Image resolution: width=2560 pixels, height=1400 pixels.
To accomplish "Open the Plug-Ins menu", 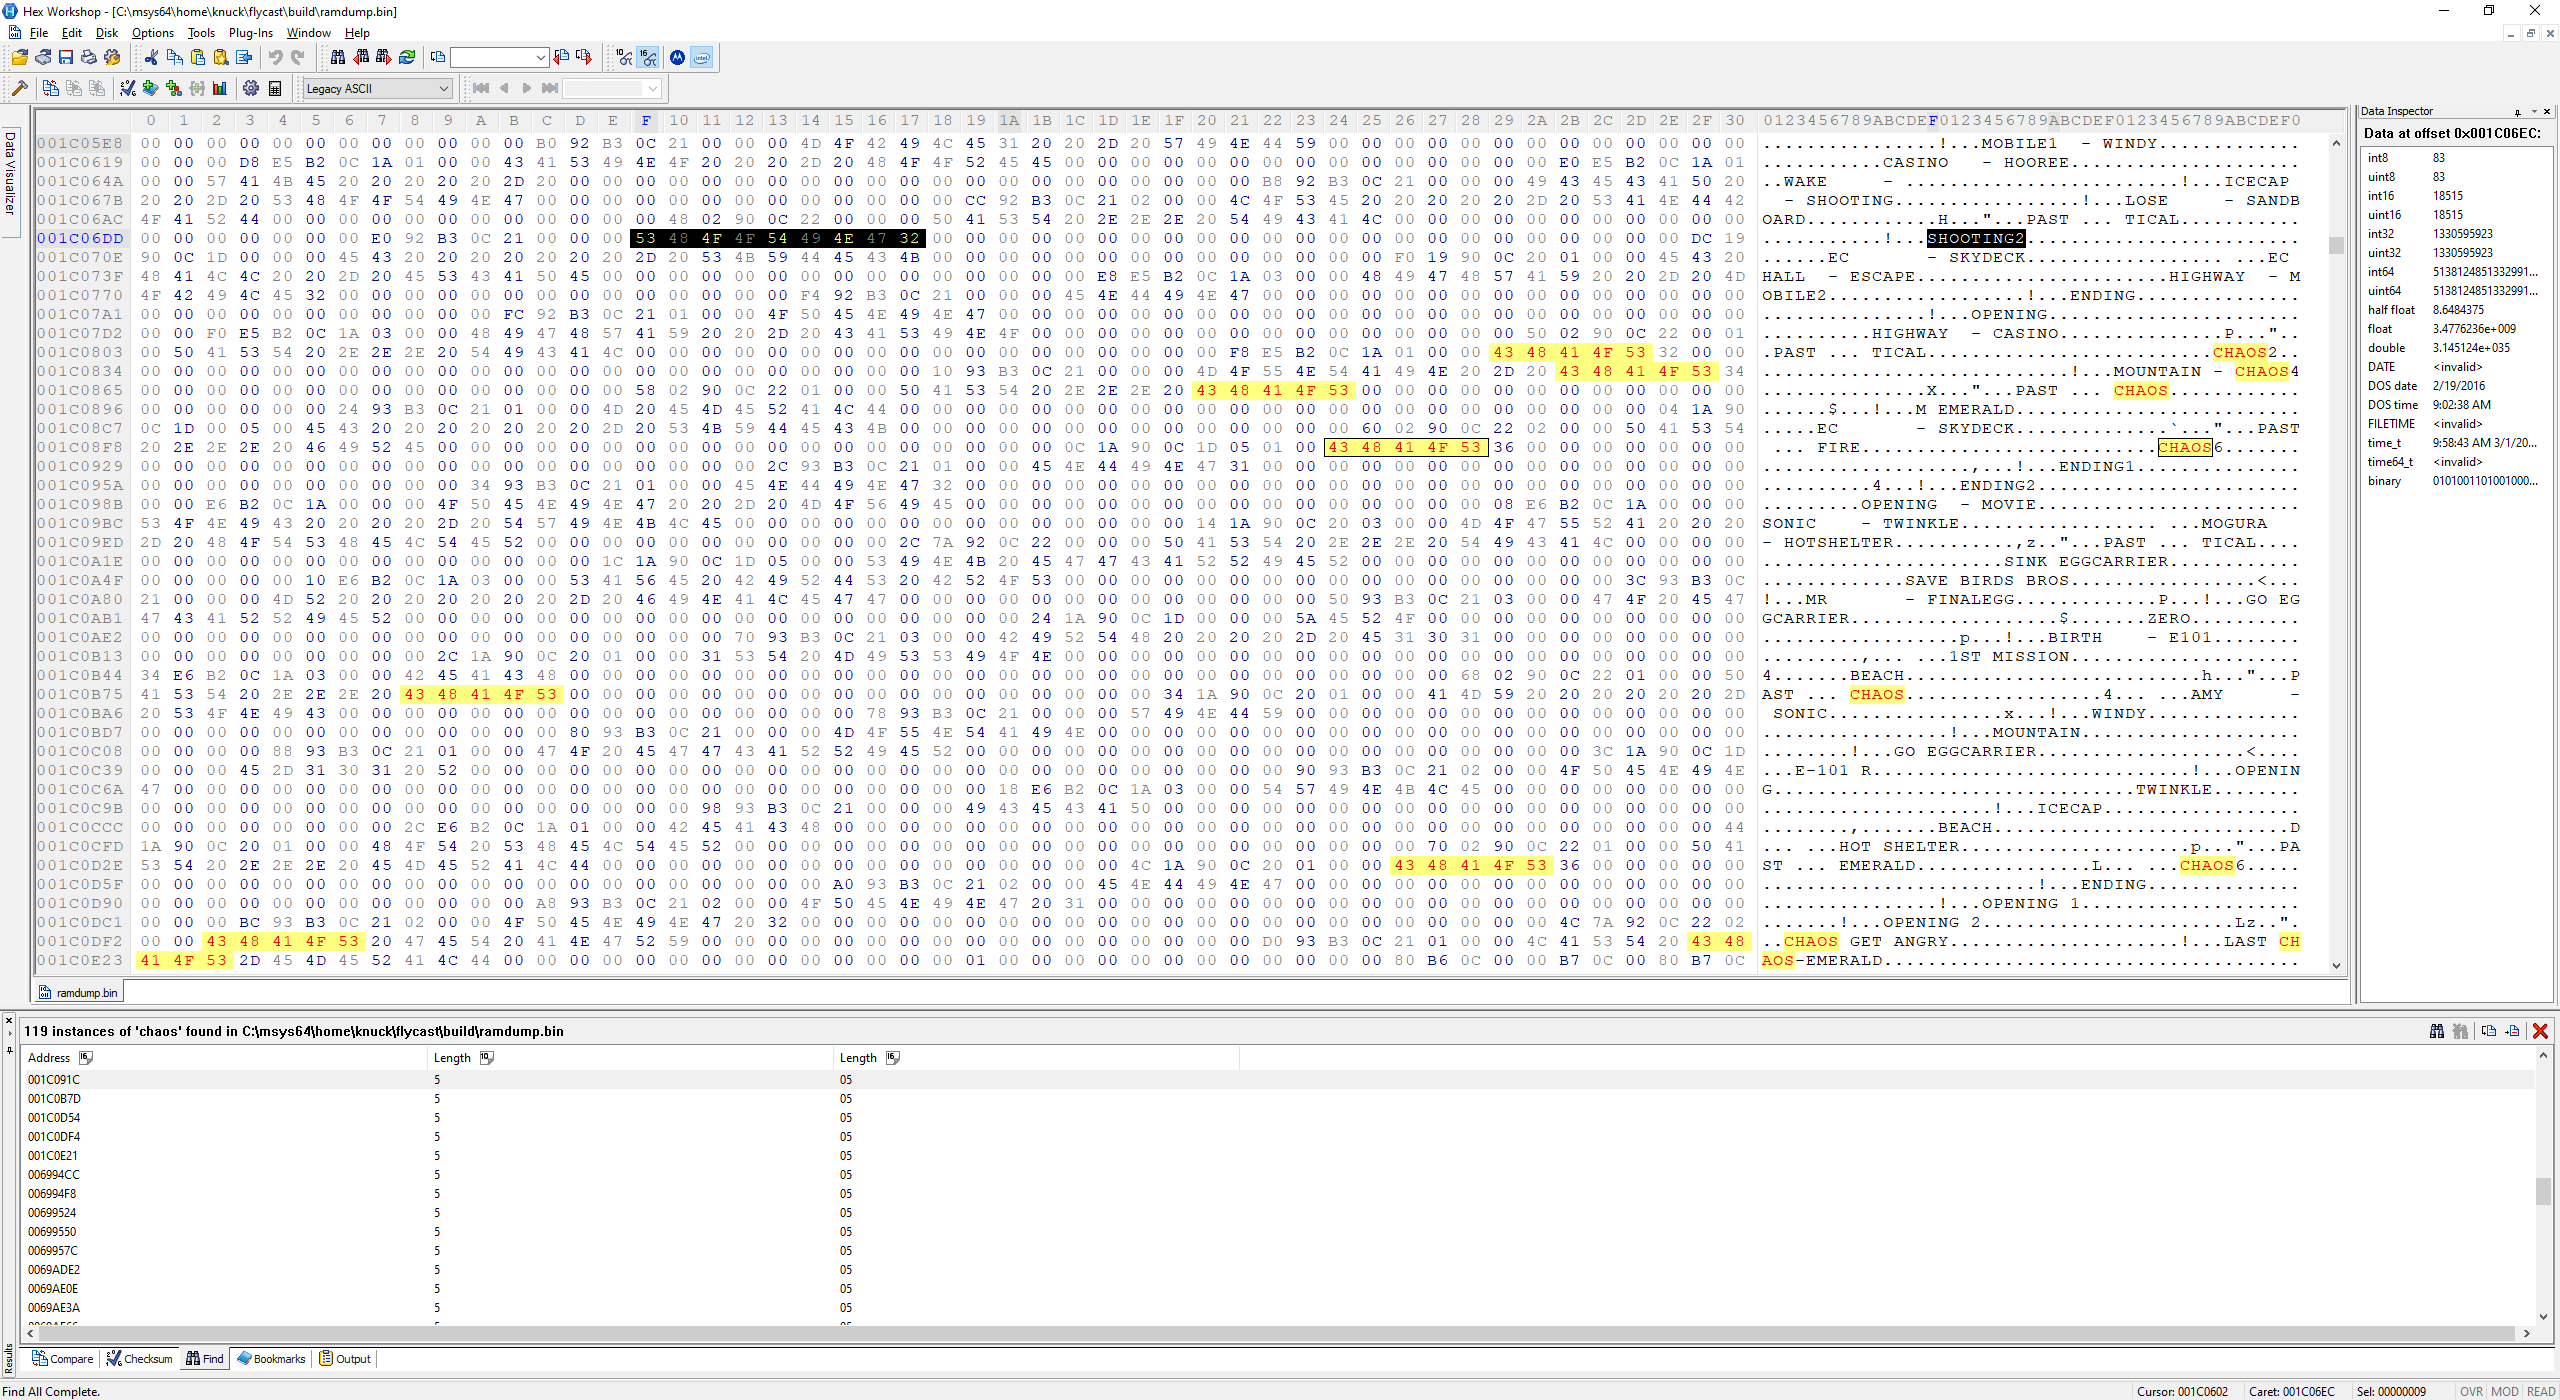I will (x=250, y=33).
